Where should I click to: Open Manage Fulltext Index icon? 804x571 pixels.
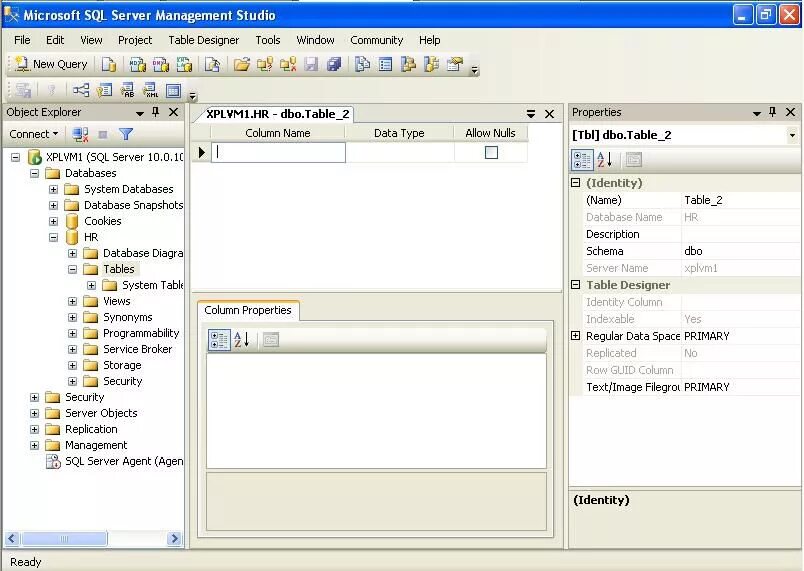click(127, 90)
